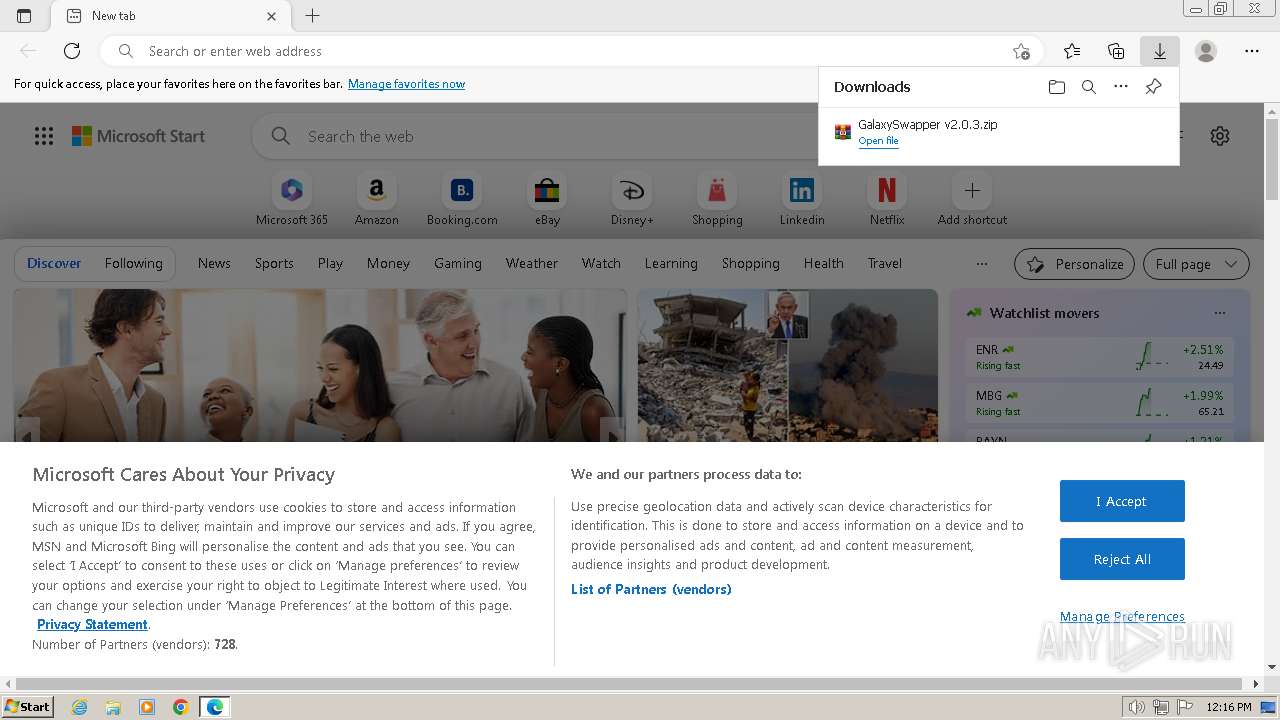Open Chrome from taskbar
Viewport: 1280px width, 720px height.
click(x=181, y=707)
